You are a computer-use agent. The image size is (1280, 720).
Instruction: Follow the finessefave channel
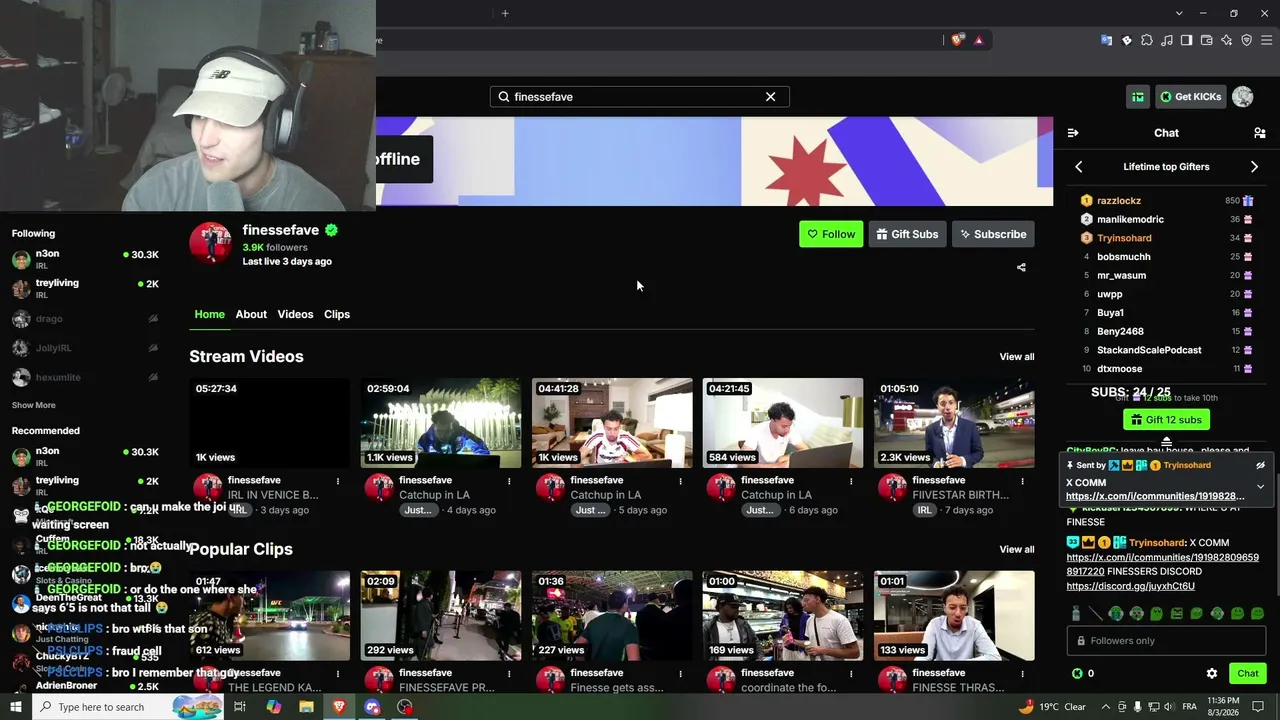pos(831,234)
